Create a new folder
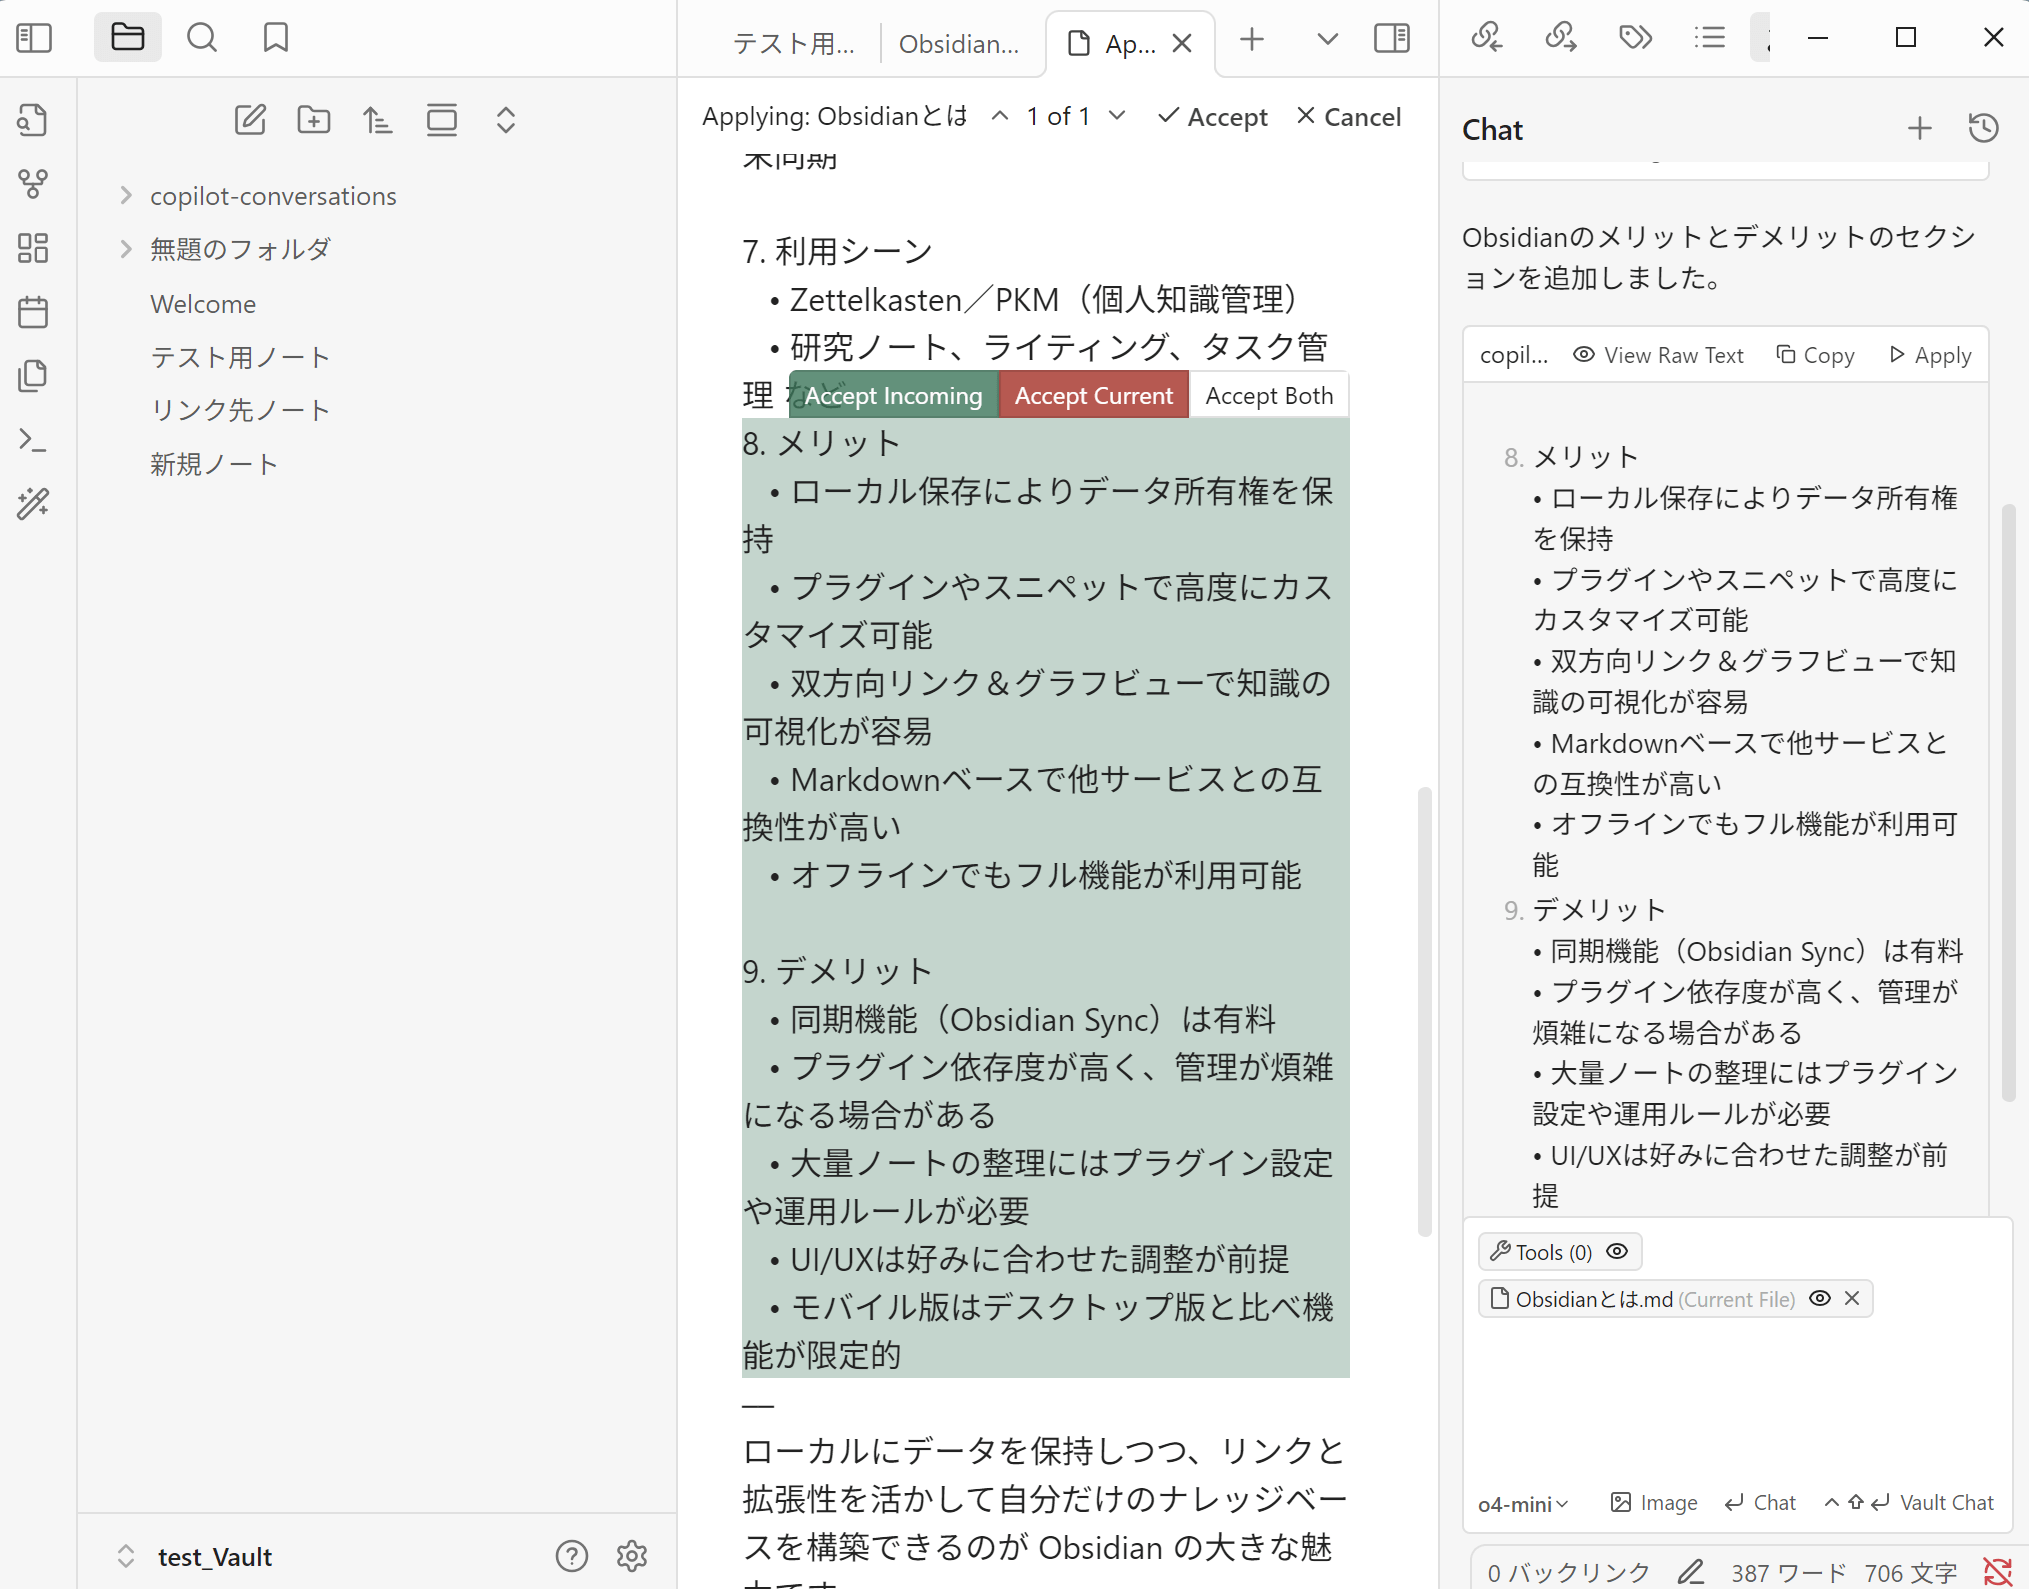 pyautogui.click(x=314, y=120)
